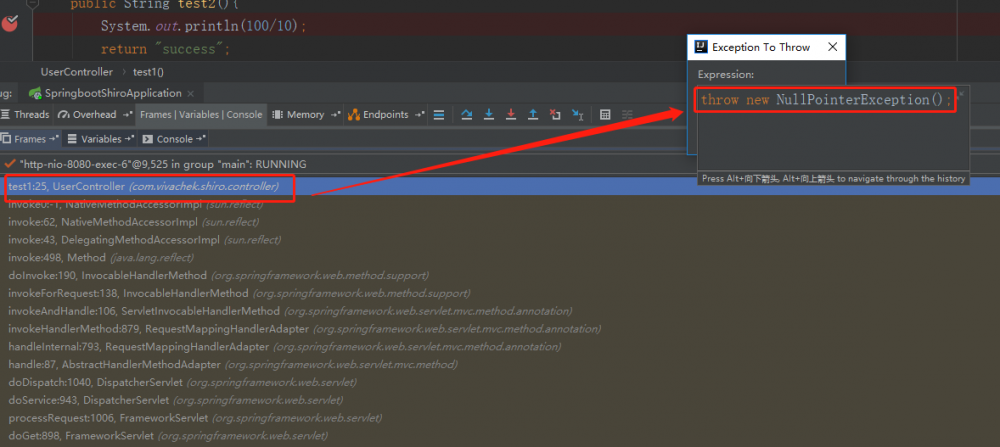Select frame doDispatch:1040, DispatcherServlet

pos(500,383)
